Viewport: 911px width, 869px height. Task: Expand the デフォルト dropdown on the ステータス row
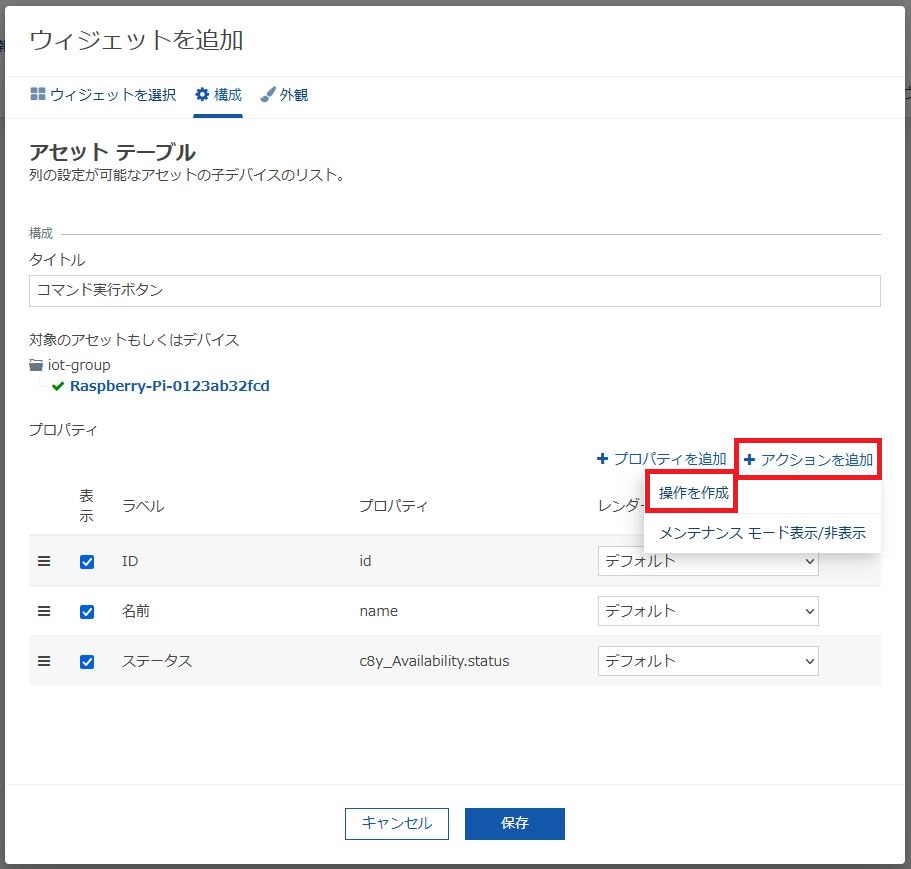708,661
